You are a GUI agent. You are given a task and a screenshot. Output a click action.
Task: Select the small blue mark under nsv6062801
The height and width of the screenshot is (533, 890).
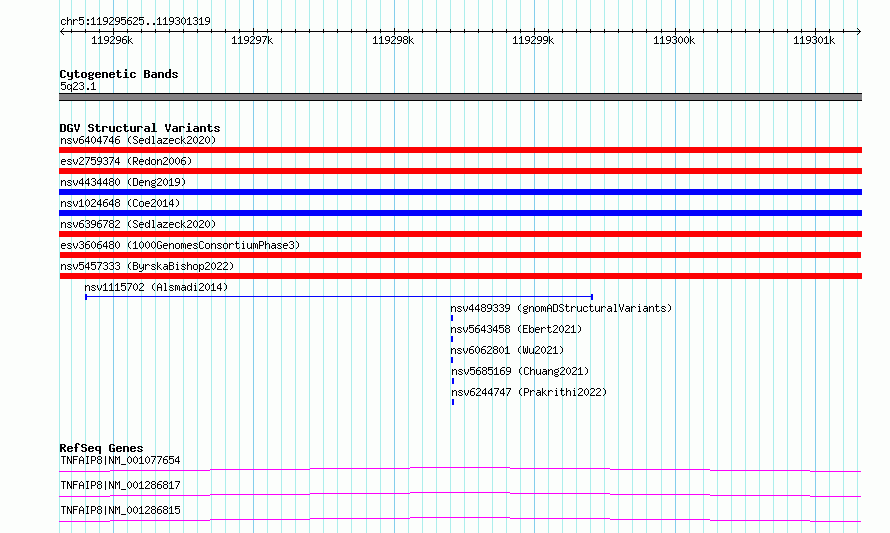(452, 360)
